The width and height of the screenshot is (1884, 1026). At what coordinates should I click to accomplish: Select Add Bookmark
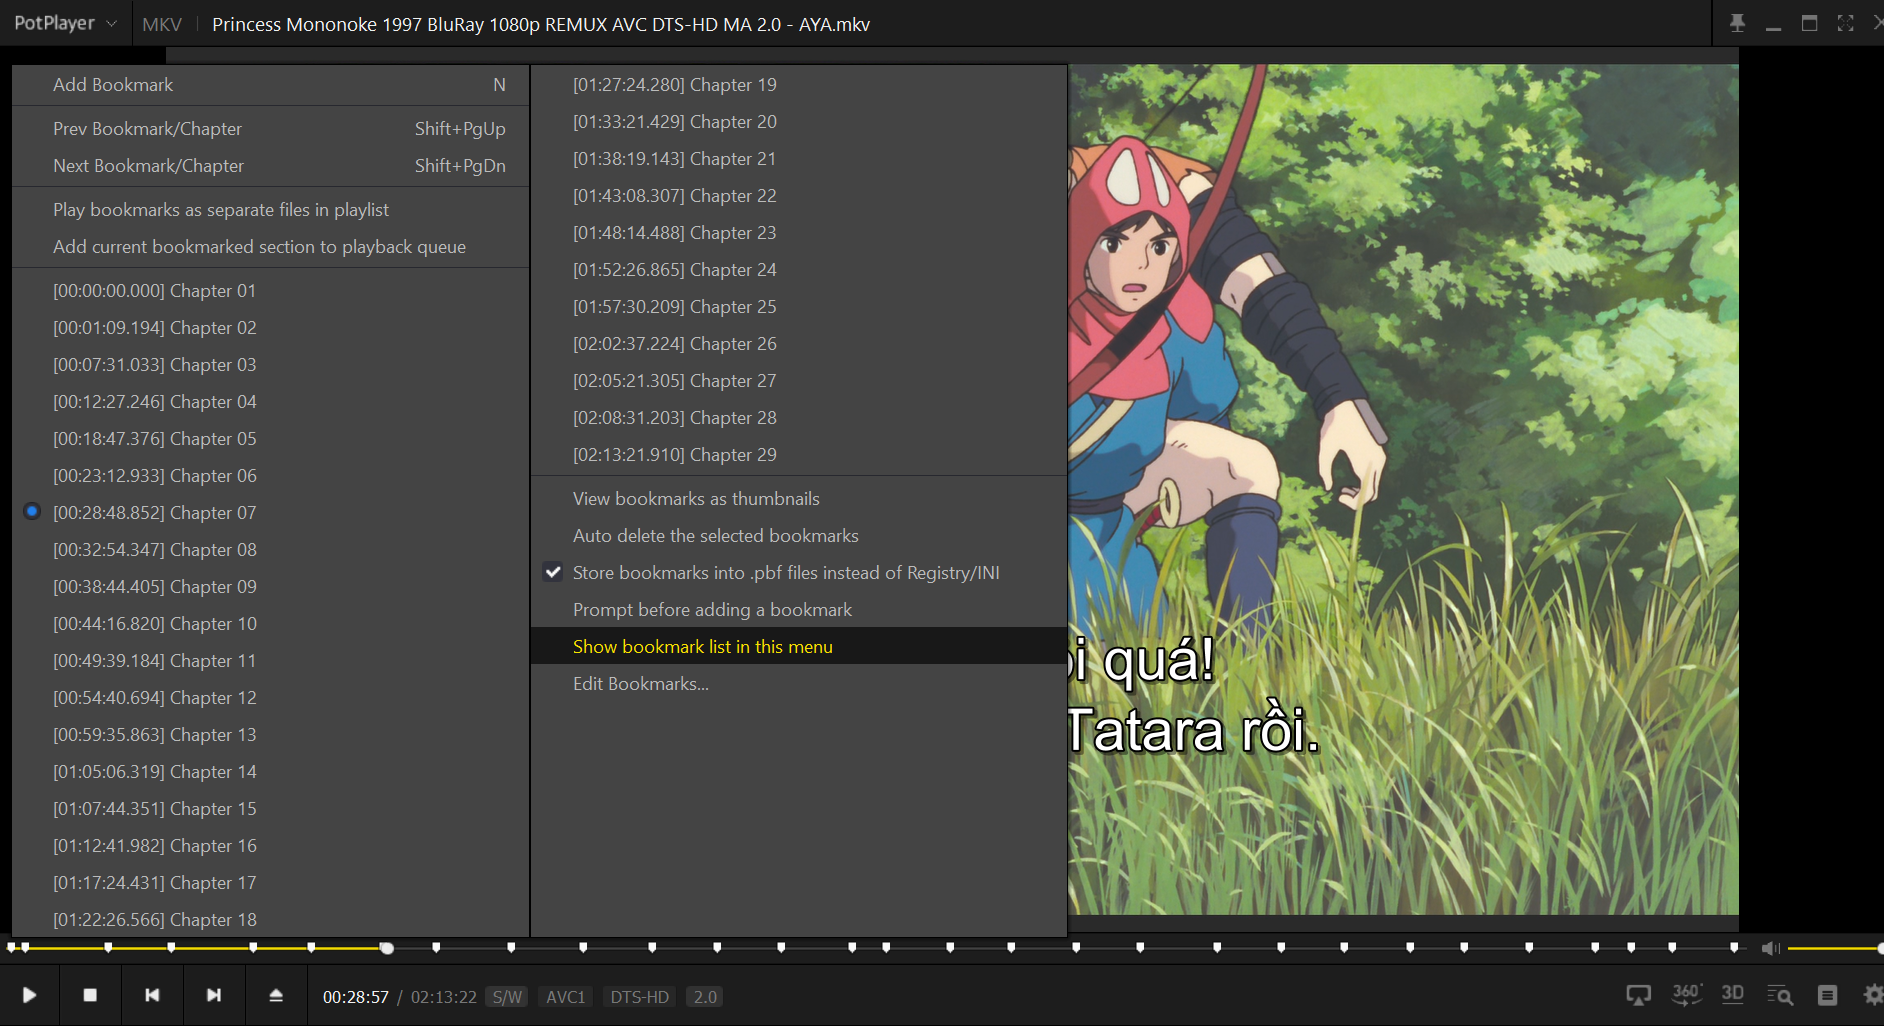click(x=270, y=85)
